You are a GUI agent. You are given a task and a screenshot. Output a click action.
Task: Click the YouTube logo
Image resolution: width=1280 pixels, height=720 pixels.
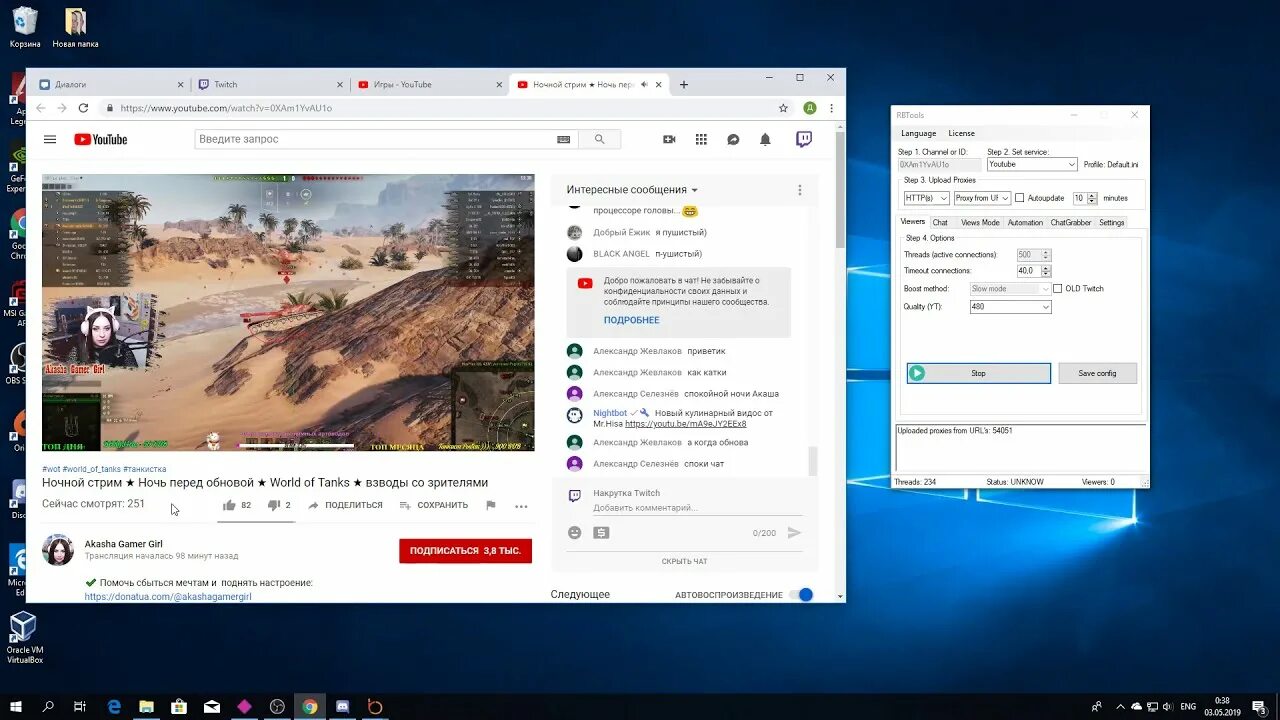click(x=101, y=139)
